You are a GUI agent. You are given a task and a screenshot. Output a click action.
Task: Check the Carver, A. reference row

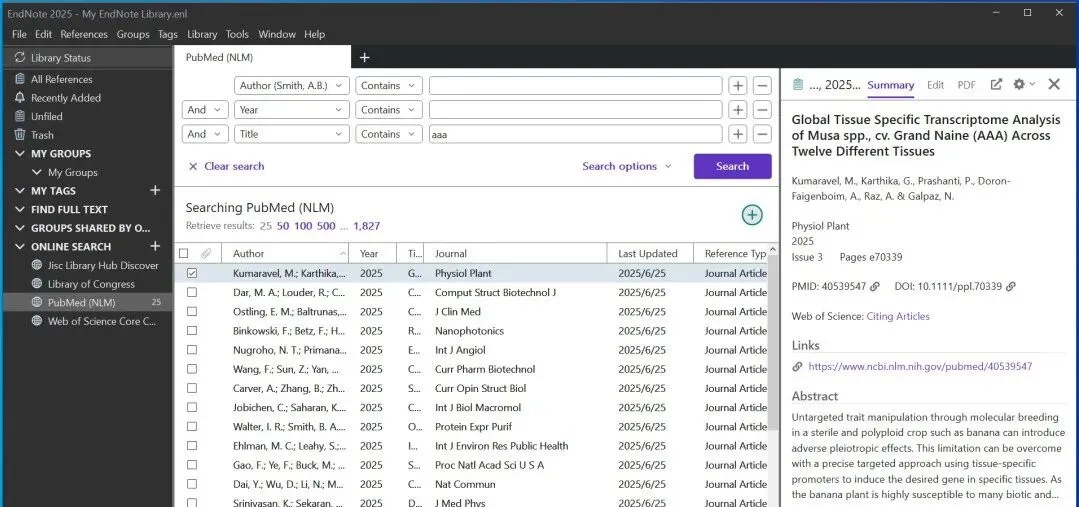point(192,389)
